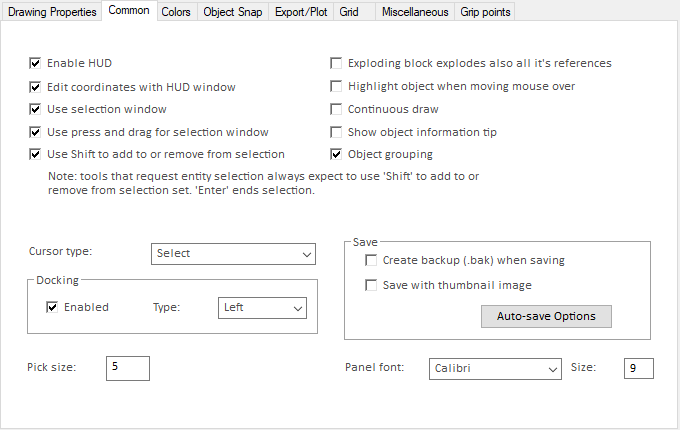
Task: Open the Grid tab
Action: pyautogui.click(x=348, y=11)
